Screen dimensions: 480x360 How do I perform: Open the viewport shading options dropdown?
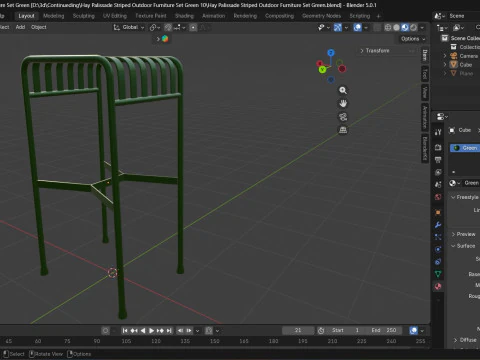(x=422, y=27)
